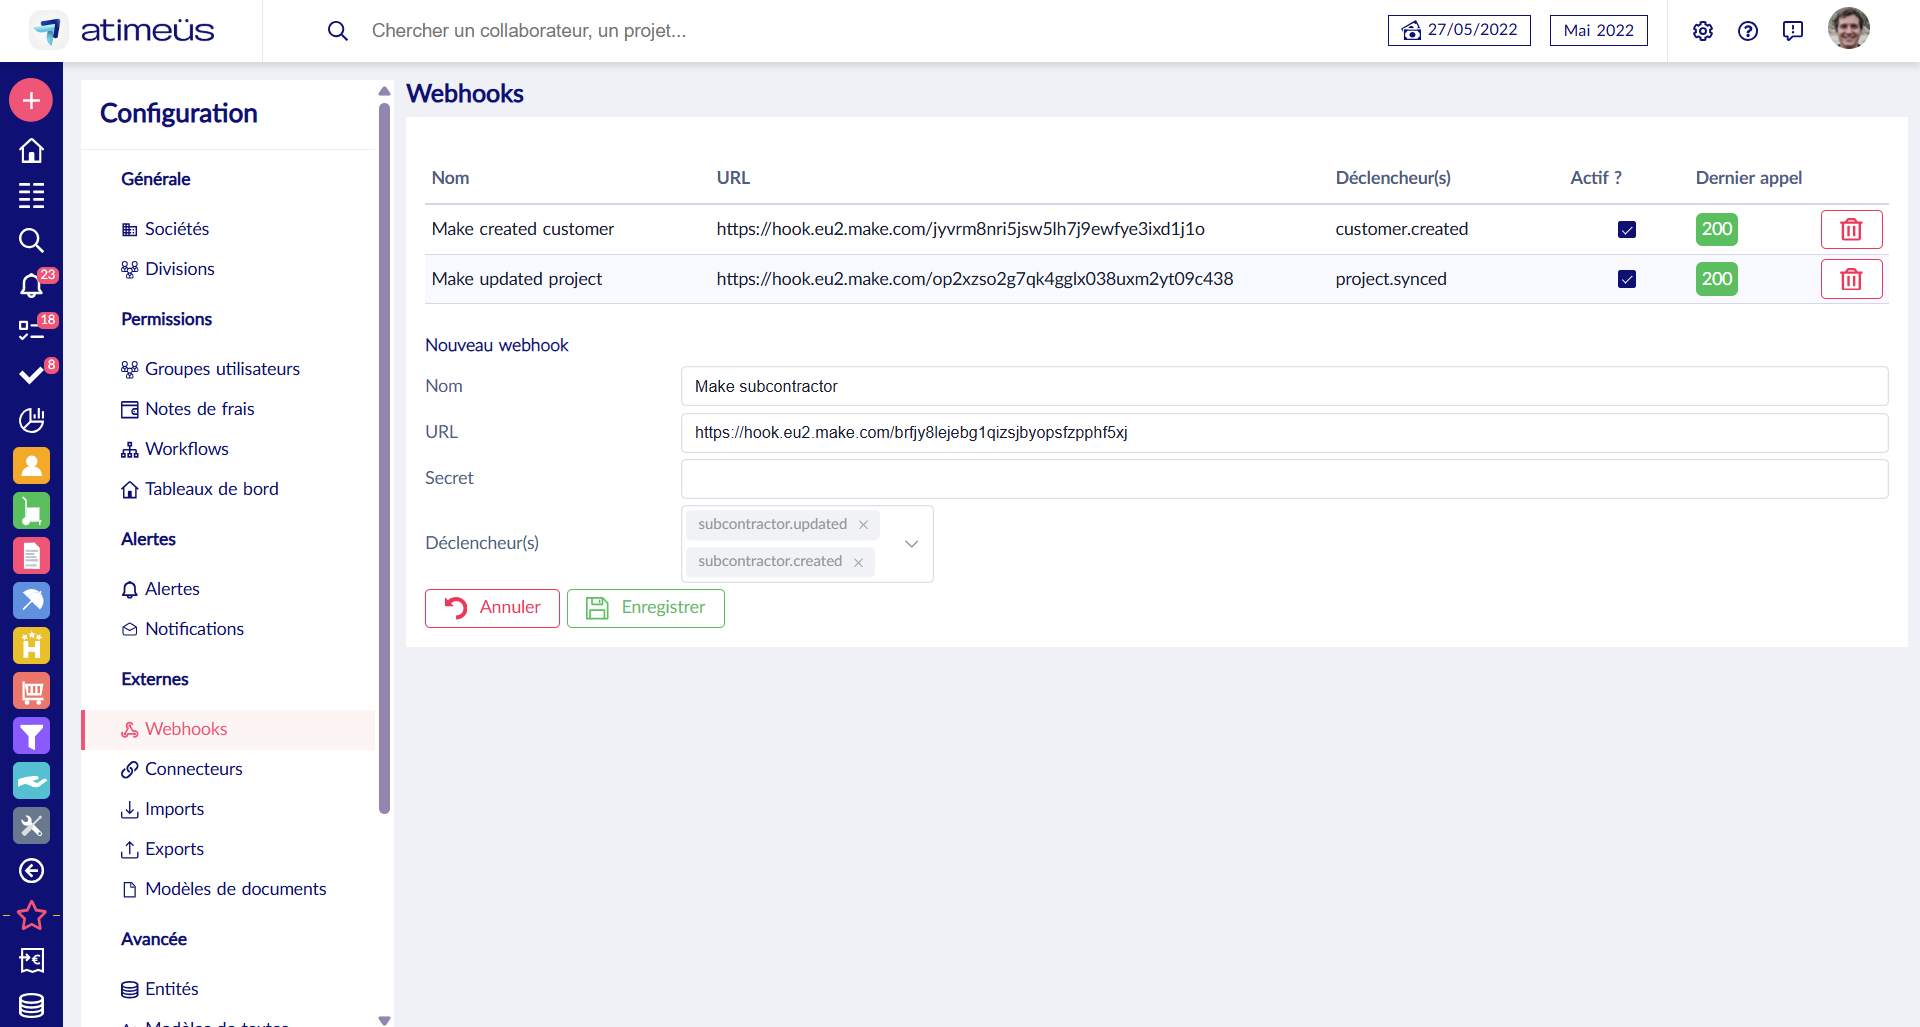Expand the Déclencheur(s) dropdown chevron
Viewport: 1920px width, 1027px height.
point(911,544)
